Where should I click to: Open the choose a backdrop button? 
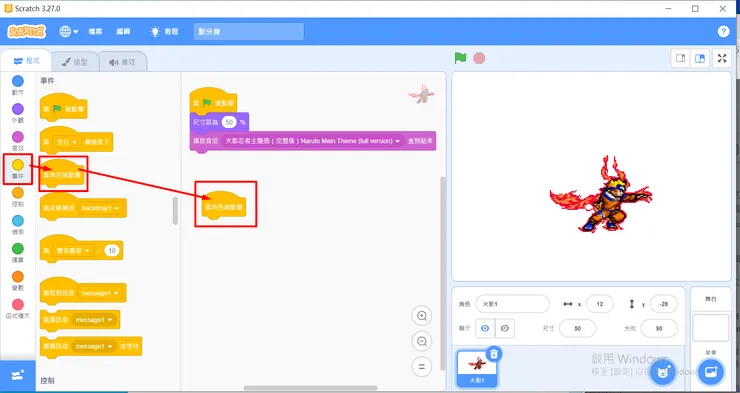coord(711,372)
